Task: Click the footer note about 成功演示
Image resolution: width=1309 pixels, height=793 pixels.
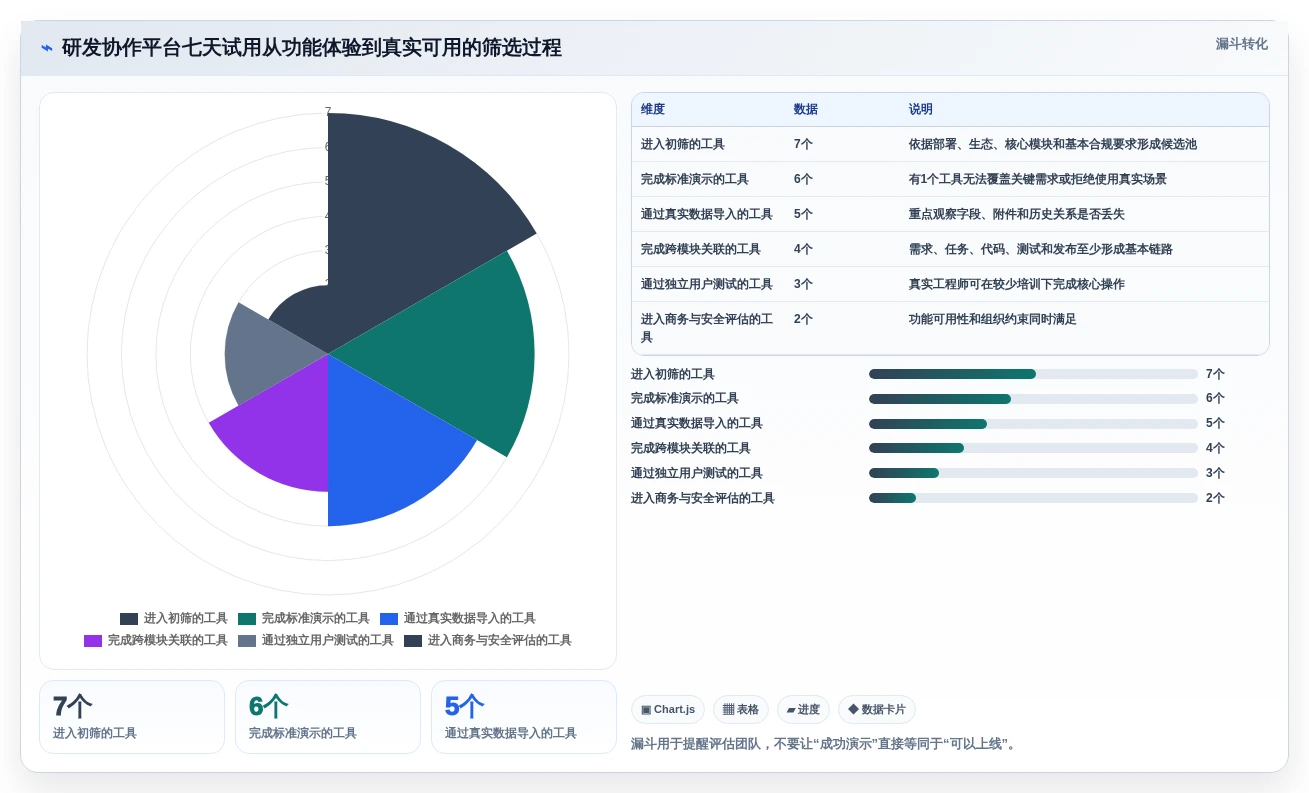Action: [x=825, y=744]
